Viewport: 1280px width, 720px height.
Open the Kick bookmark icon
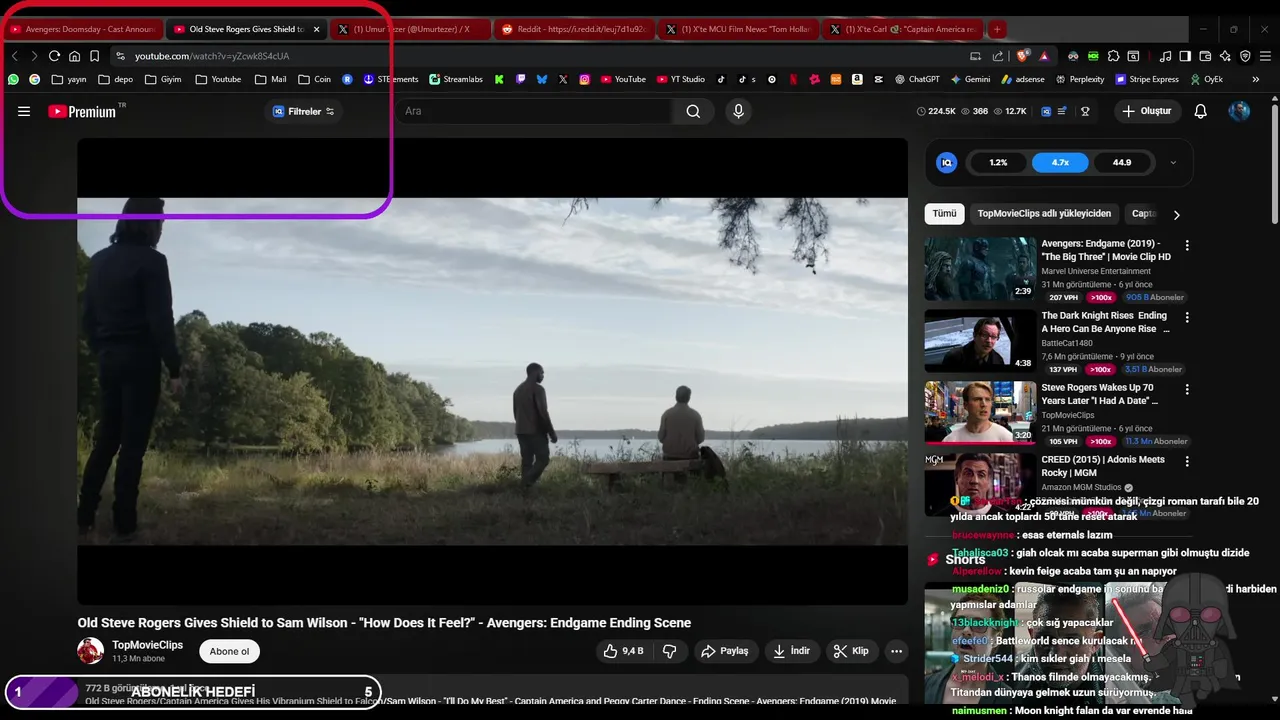tap(499, 79)
